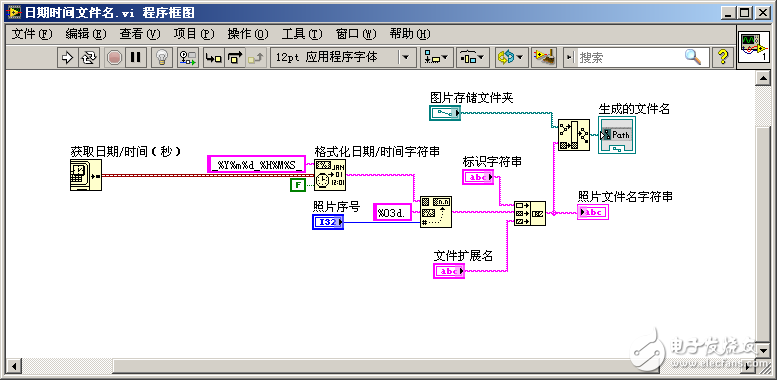
Task: Select the Build Path node
Action: (574, 135)
